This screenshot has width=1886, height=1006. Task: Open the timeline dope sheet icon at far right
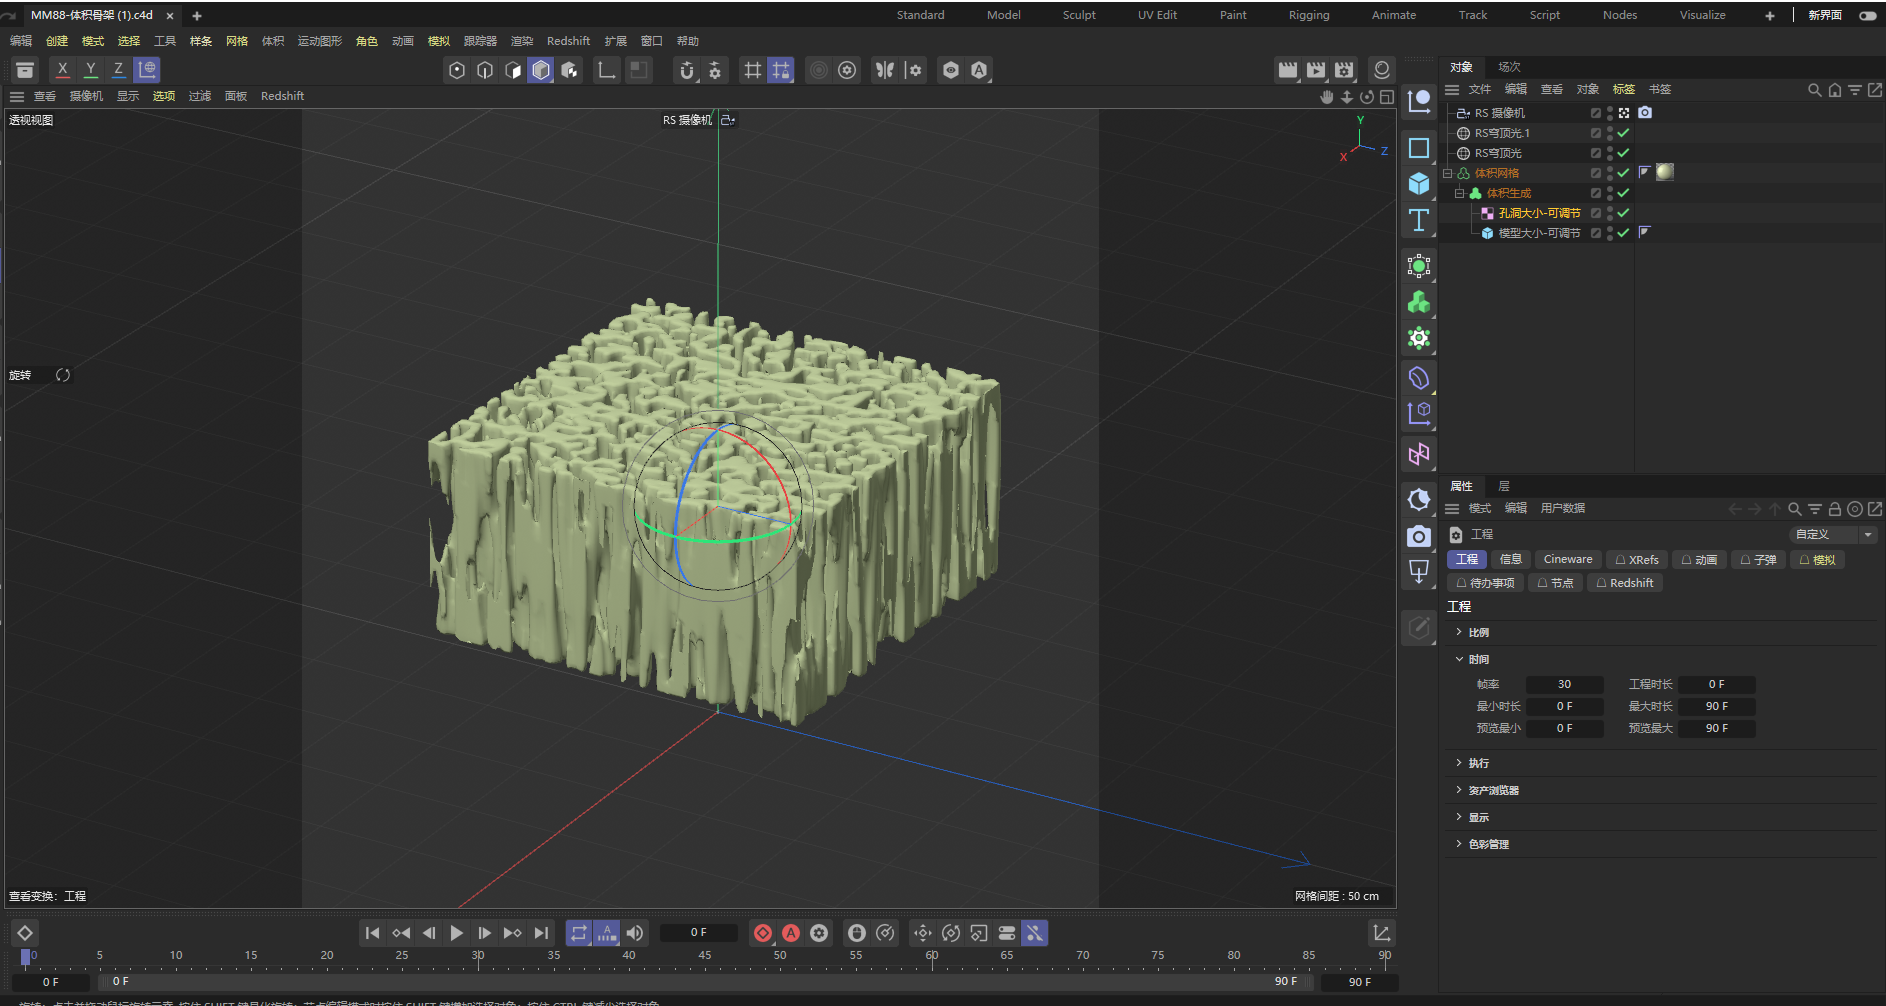click(1381, 933)
